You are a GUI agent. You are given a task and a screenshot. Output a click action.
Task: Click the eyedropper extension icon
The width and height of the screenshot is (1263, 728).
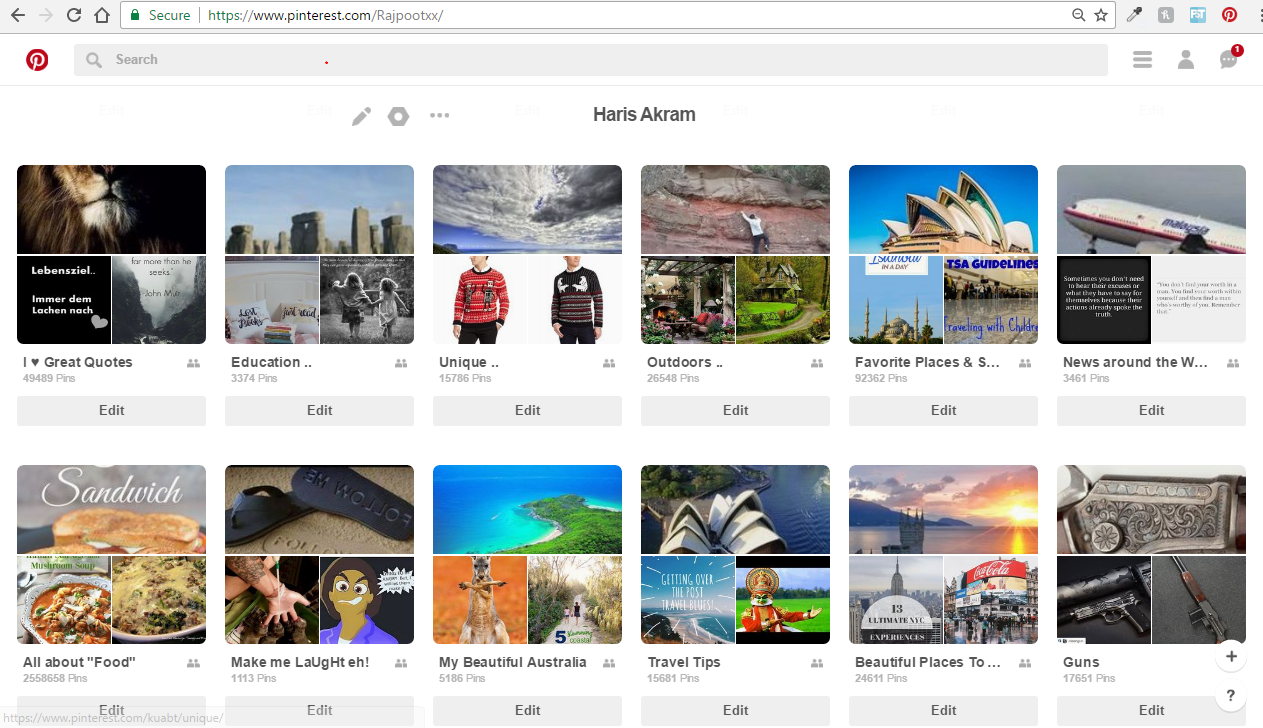(1134, 14)
